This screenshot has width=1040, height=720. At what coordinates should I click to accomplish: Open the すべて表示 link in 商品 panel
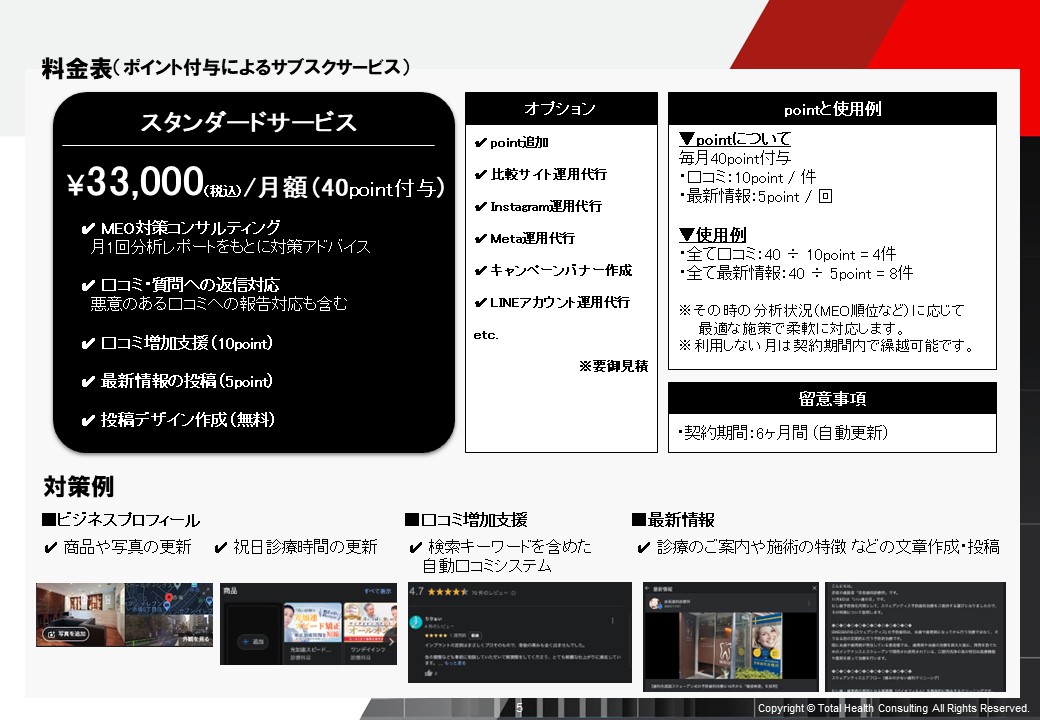[x=377, y=591]
